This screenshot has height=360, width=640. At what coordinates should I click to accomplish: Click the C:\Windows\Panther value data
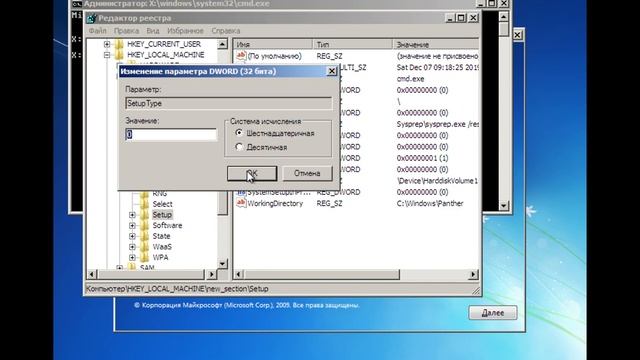[x=430, y=203]
